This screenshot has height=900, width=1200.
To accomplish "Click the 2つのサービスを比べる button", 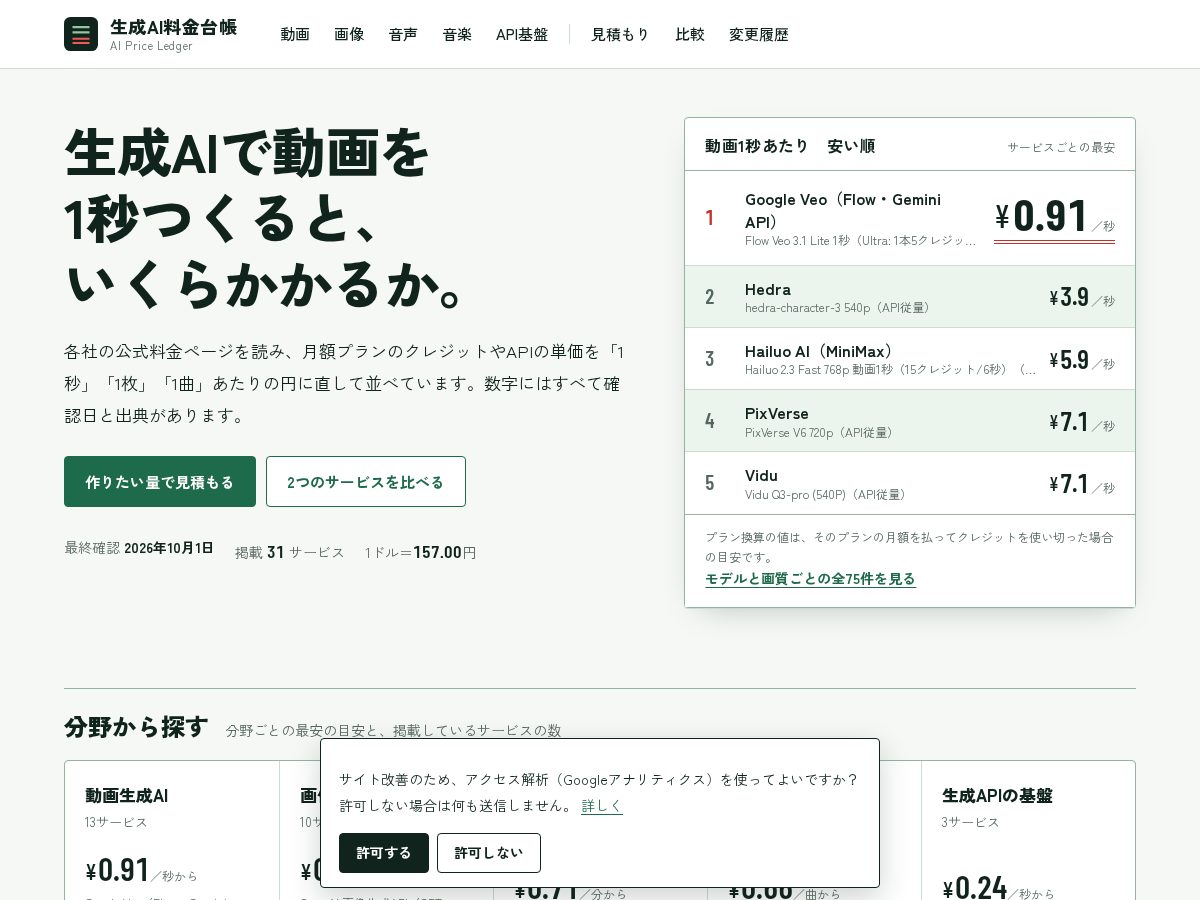I will pyautogui.click(x=366, y=482).
